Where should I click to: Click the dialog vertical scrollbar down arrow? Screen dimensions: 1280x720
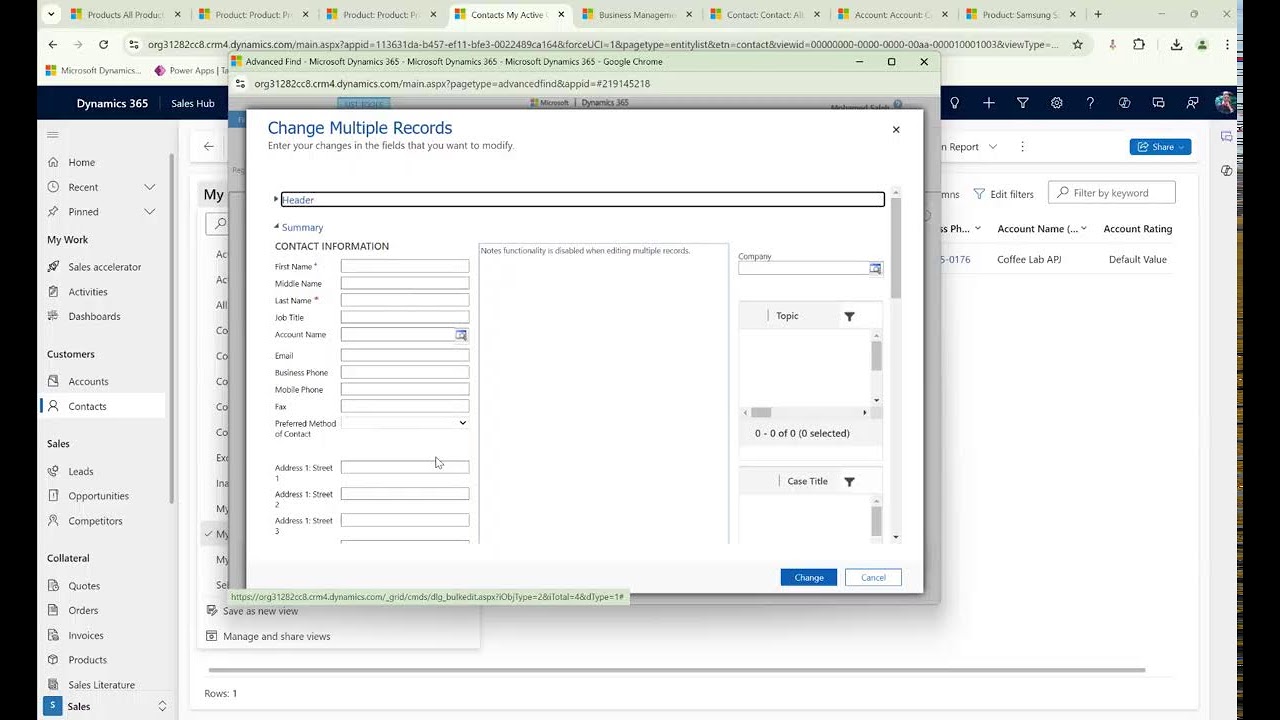pyautogui.click(x=895, y=537)
